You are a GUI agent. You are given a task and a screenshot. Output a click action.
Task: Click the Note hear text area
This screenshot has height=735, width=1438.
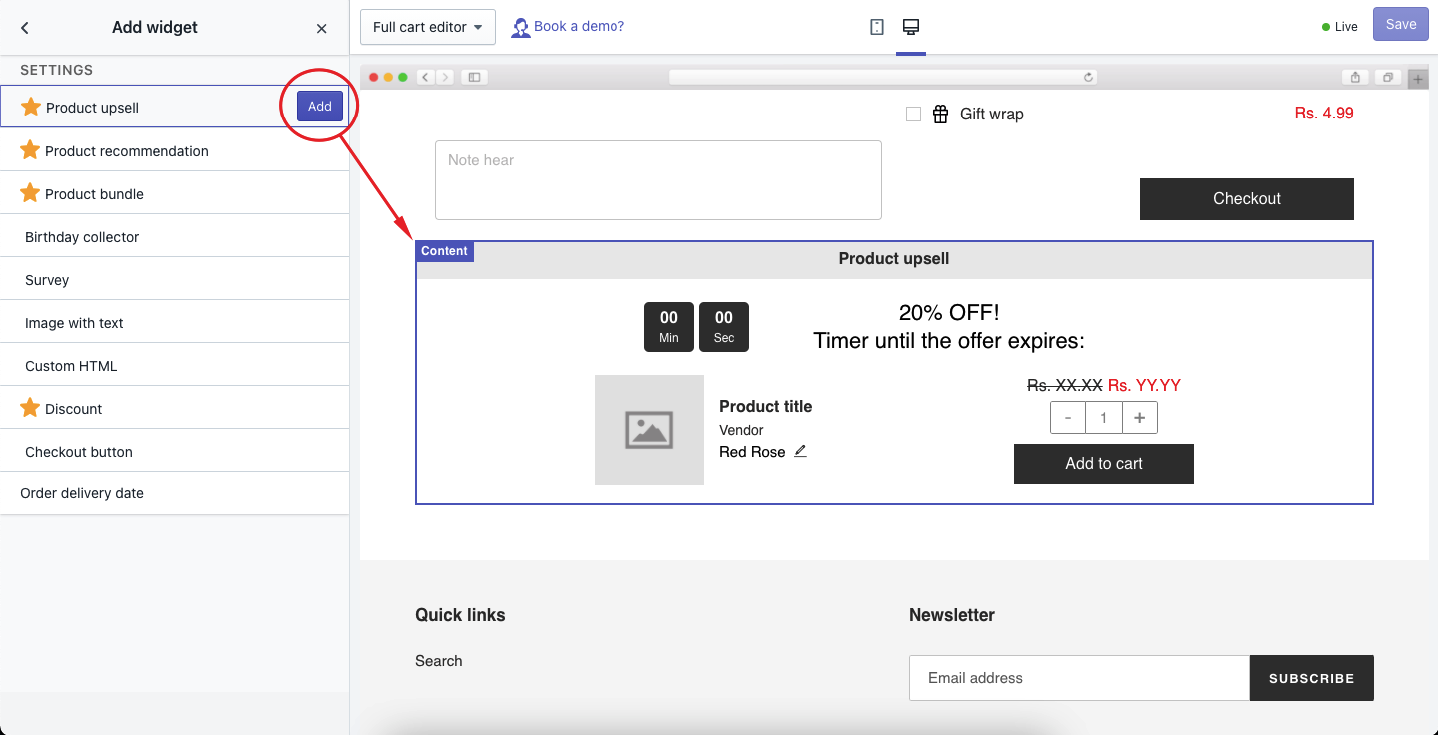(658, 179)
